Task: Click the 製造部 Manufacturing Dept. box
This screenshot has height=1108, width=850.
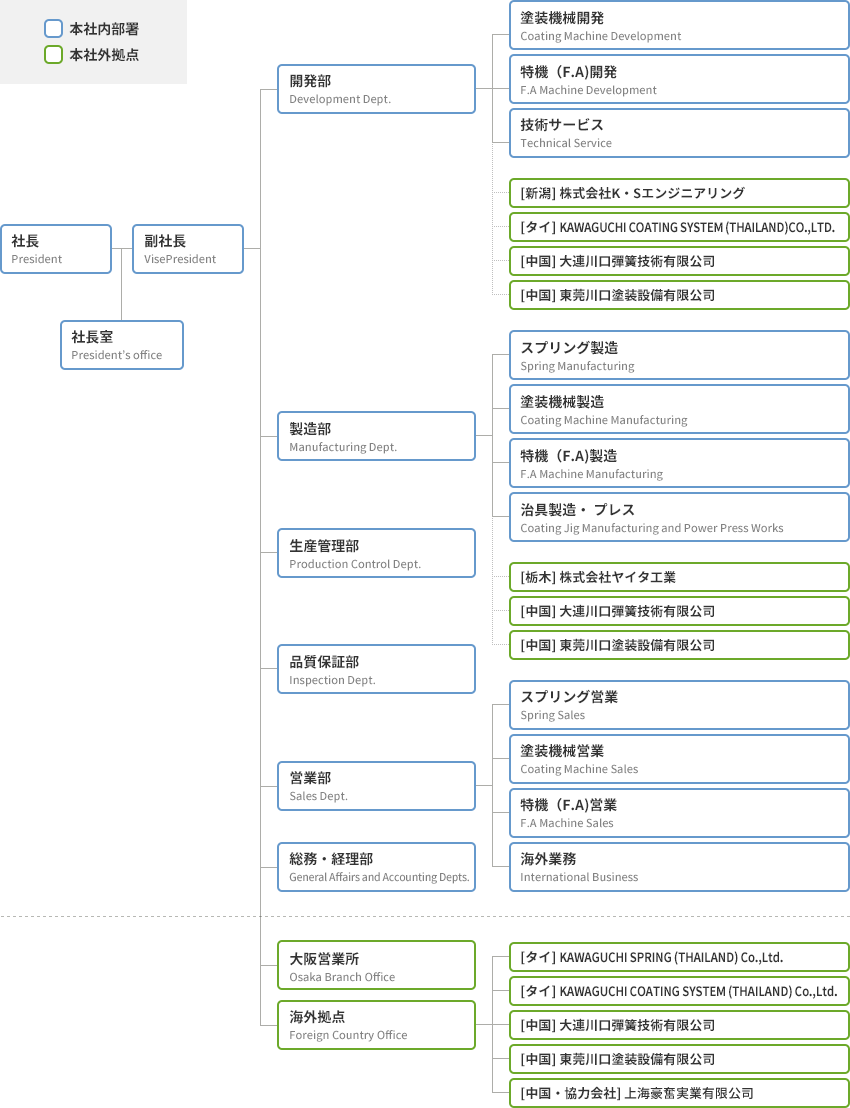Action: point(377,436)
